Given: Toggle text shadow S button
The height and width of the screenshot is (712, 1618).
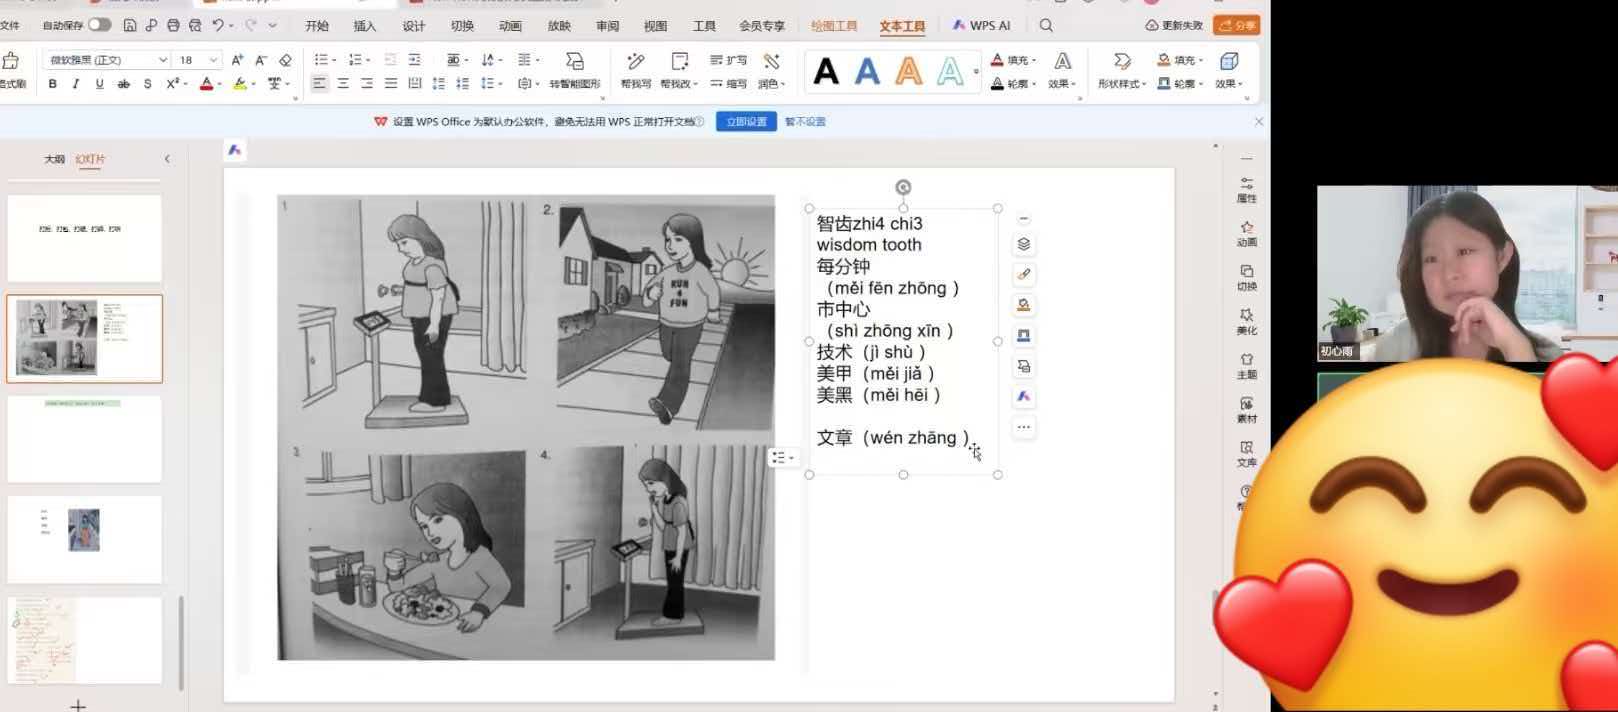Looking at the screenshot, I should point(147,84).
